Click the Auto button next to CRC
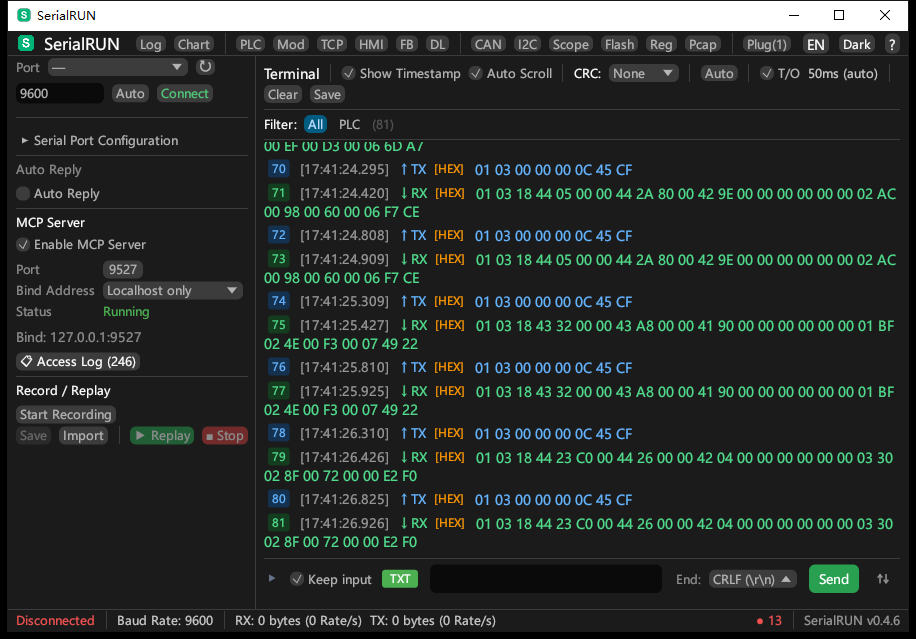Image resolution: width=916 pixels, height=639 pixels. 719,73
